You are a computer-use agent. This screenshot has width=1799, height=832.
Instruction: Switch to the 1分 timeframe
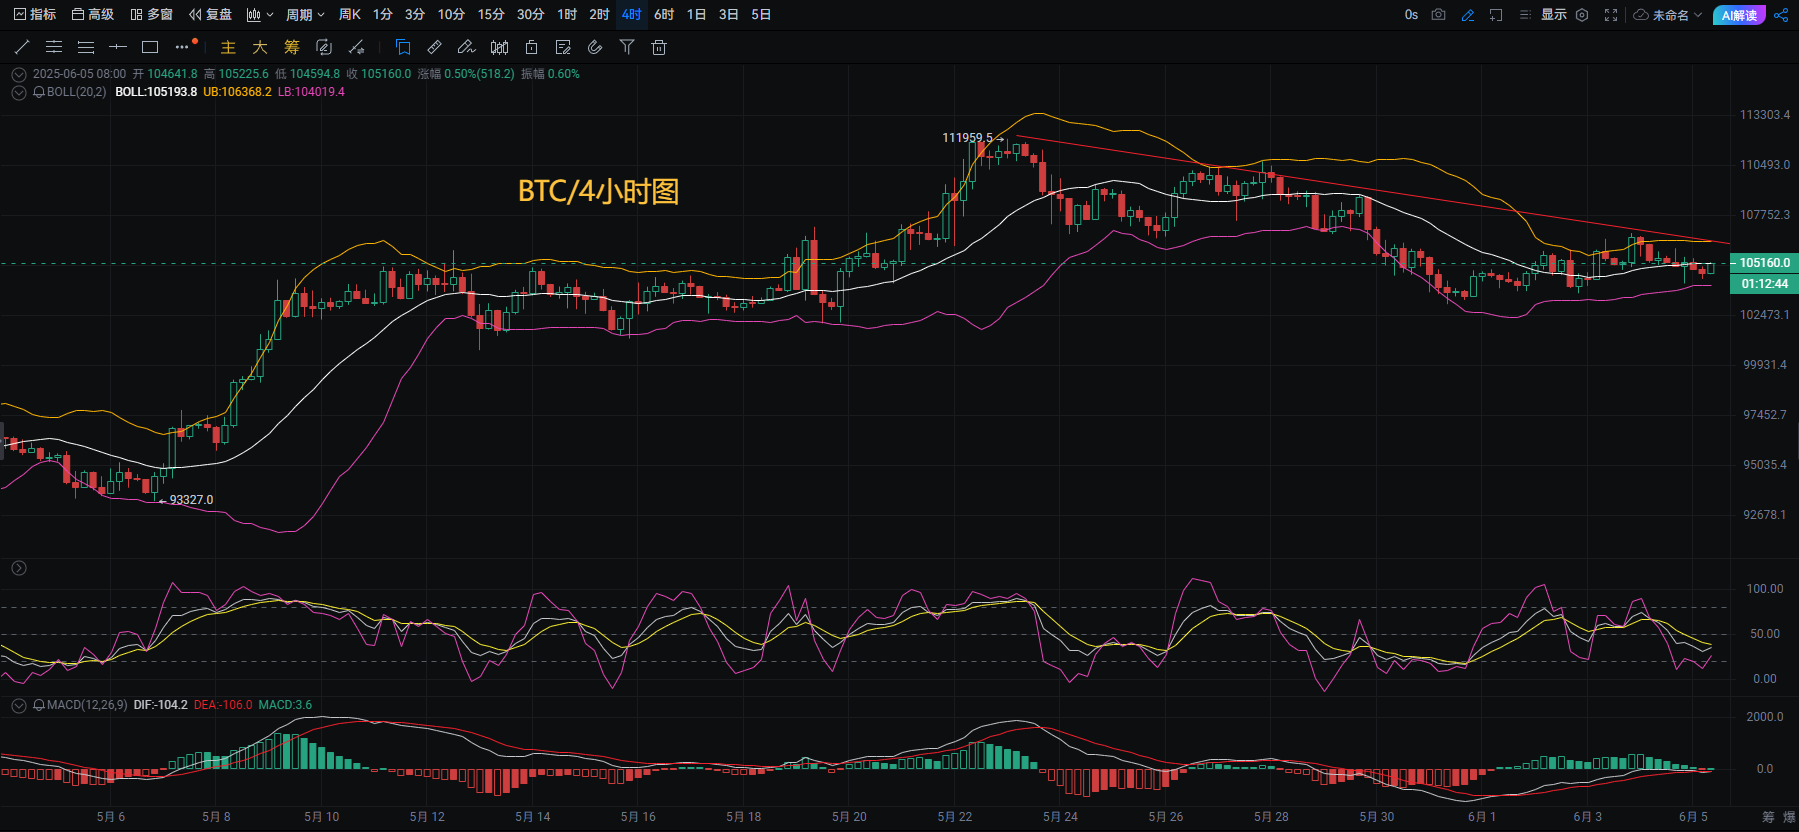[383, 15]
